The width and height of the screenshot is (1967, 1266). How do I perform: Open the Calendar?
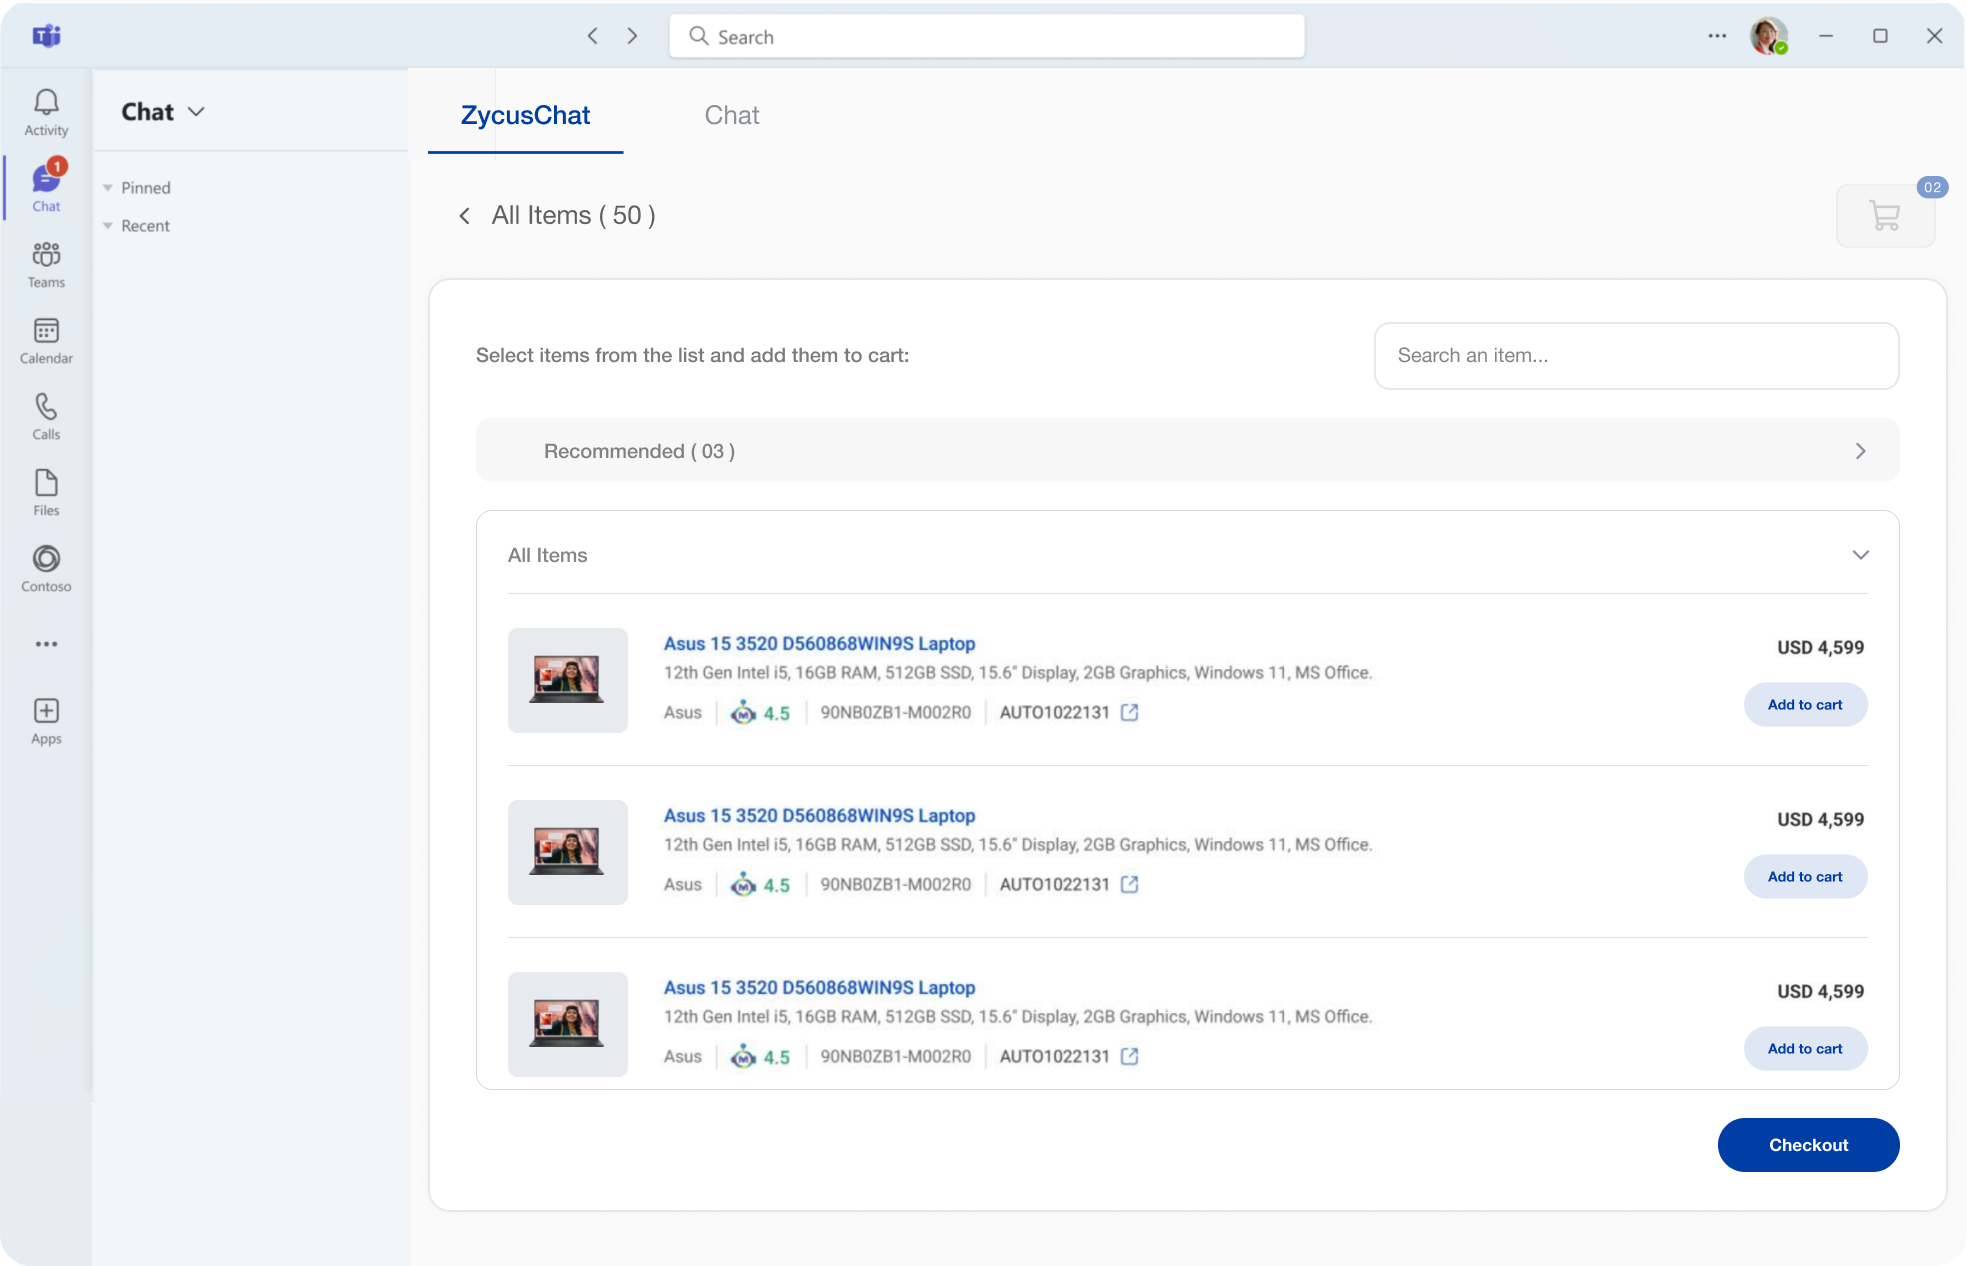[46, 340]
